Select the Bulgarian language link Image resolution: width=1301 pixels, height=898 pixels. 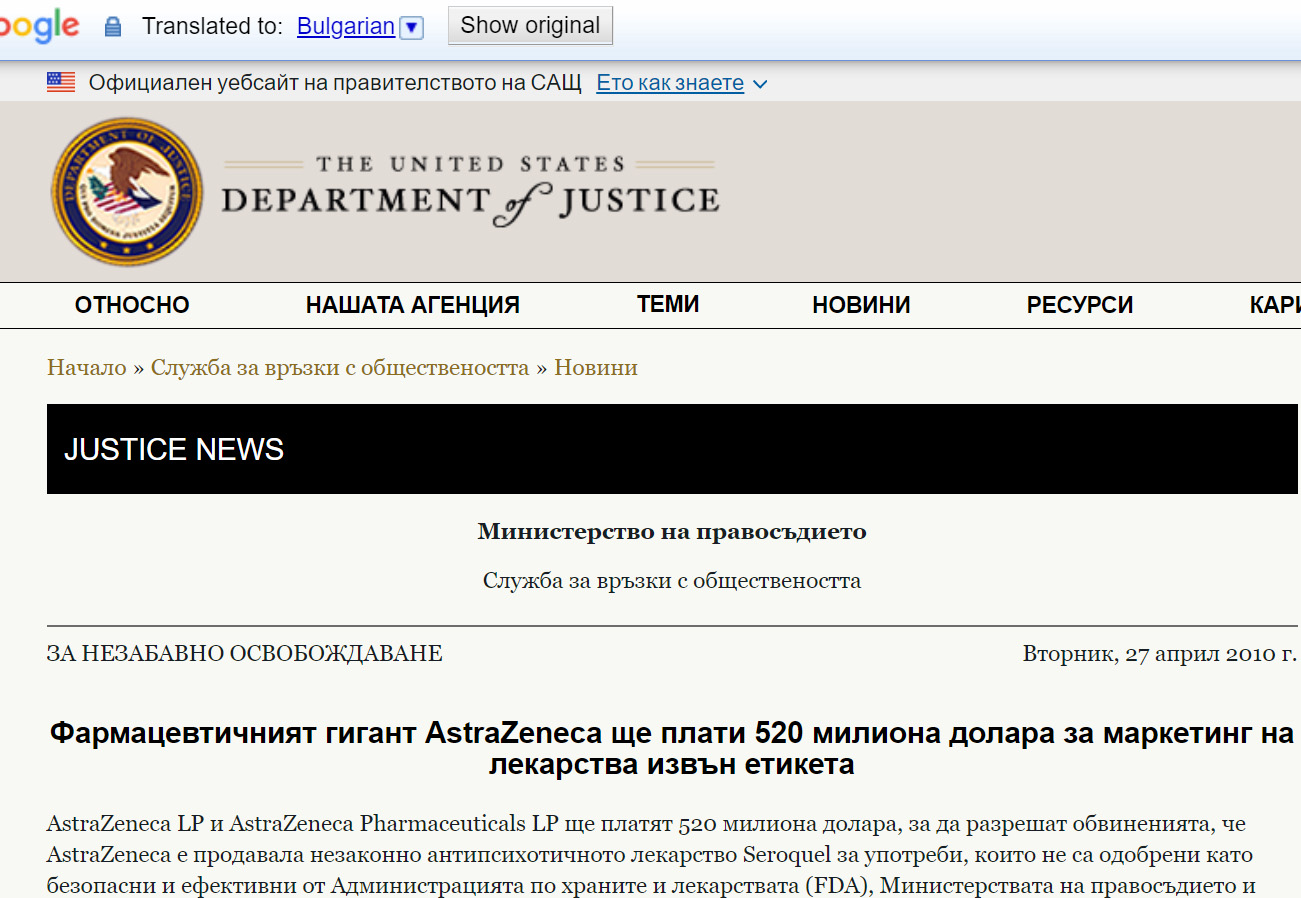(346, 26)
